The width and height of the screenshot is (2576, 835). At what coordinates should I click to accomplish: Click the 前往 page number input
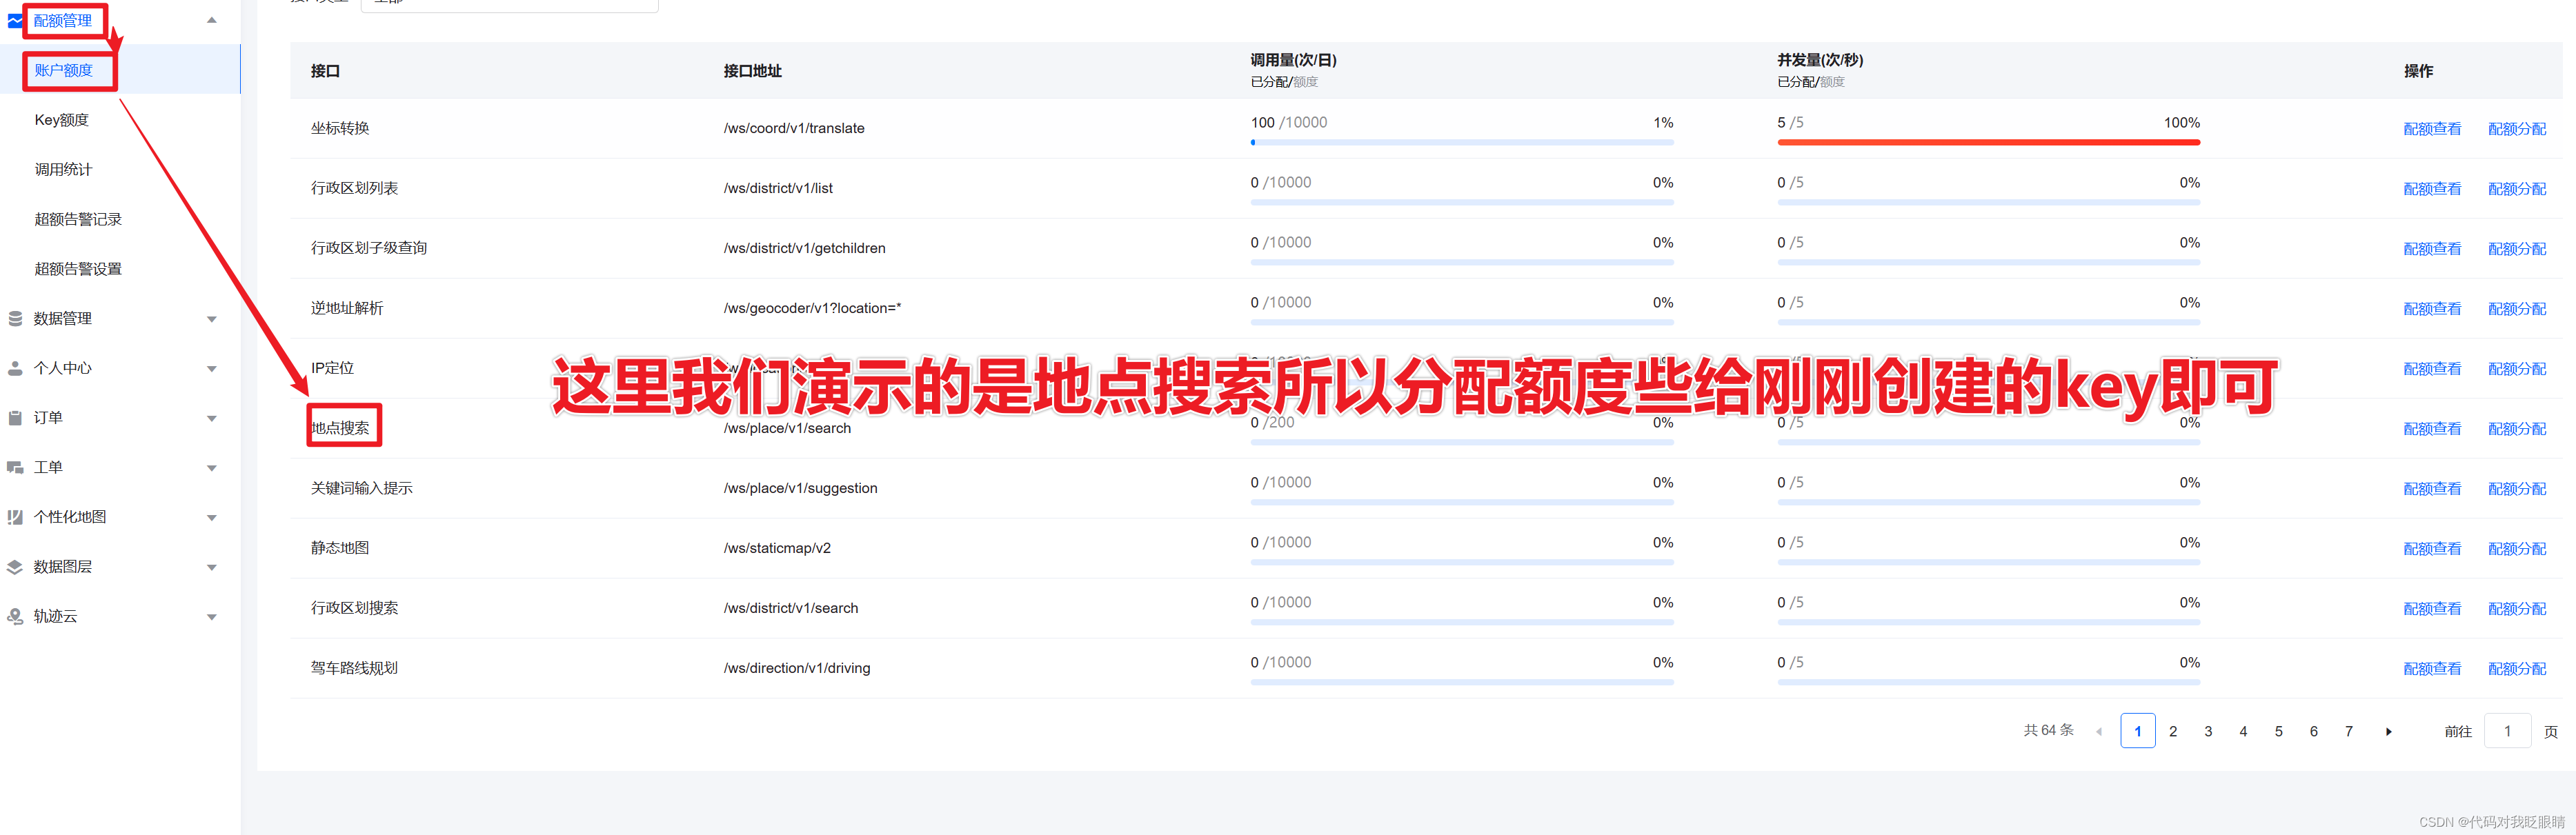pos(2507,731)
